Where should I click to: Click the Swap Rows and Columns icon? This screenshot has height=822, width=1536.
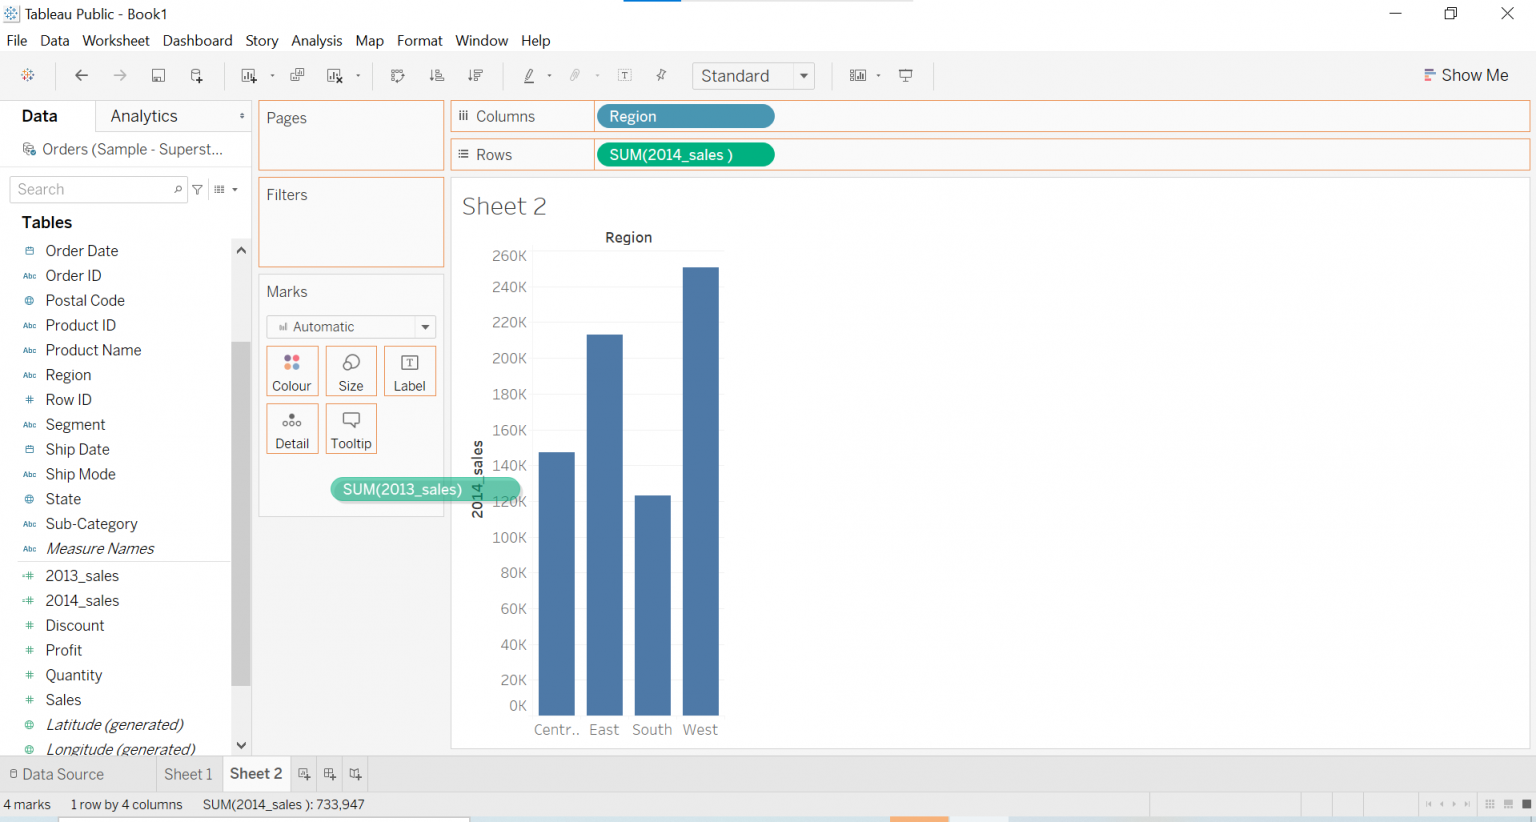point(397,75)
